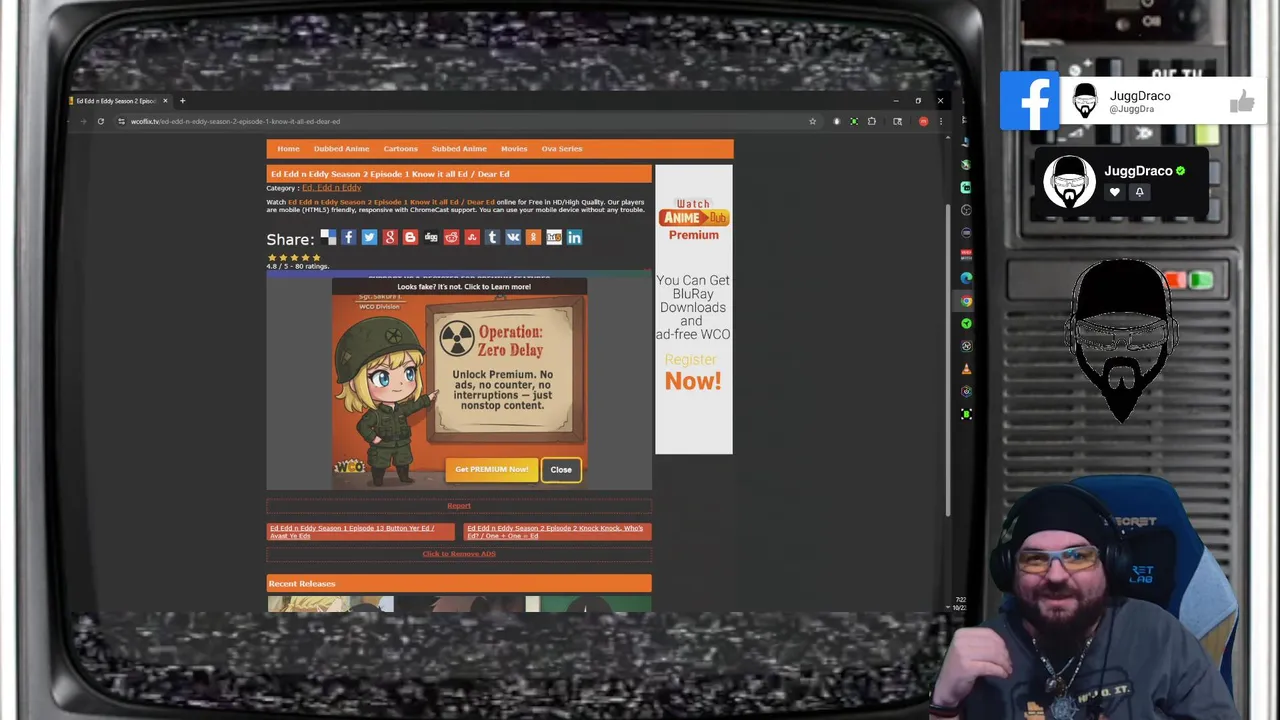Viewport: 1280px width, 720px height.
Task: Open the Chrome extensions puzzle icon
Action: coord(871,121)
